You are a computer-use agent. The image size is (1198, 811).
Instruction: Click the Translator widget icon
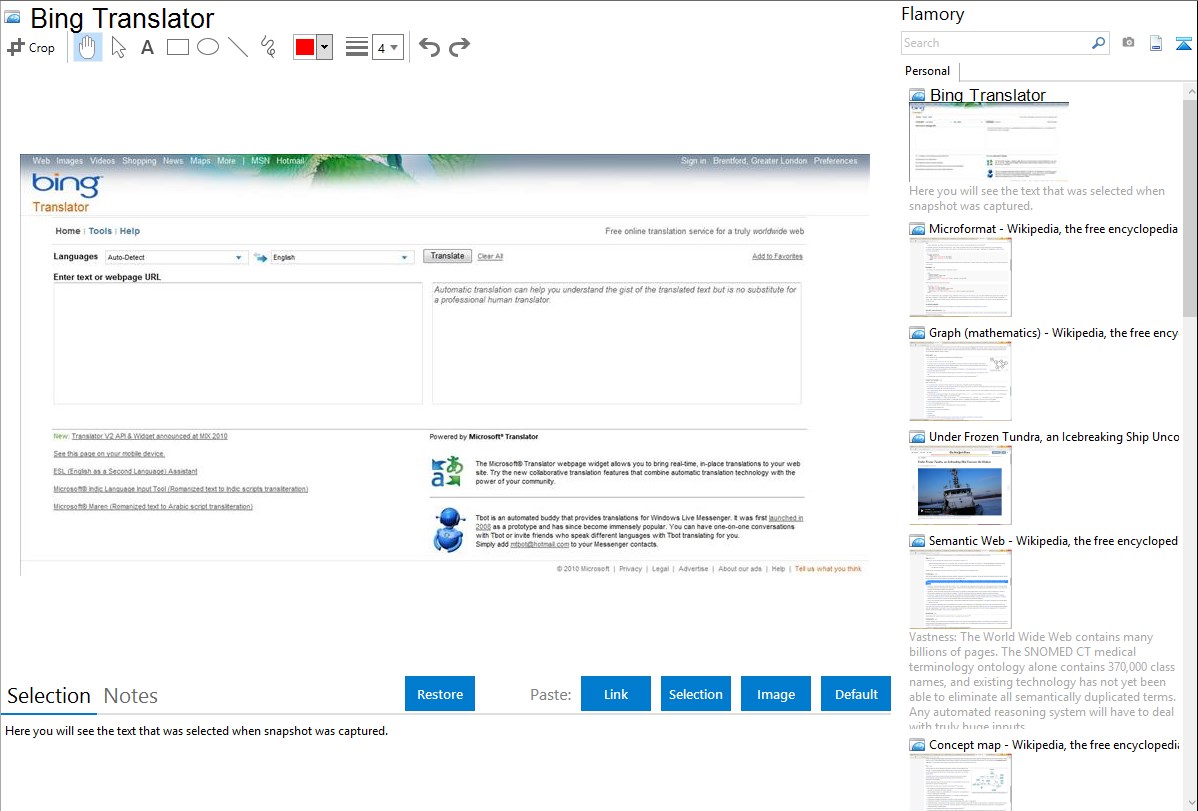point(446,472)
